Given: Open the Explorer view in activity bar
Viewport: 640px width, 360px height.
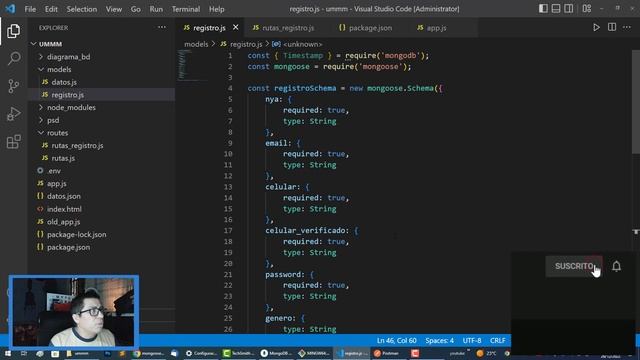Looking at the screenshot, I should click(x=13, y=31).
